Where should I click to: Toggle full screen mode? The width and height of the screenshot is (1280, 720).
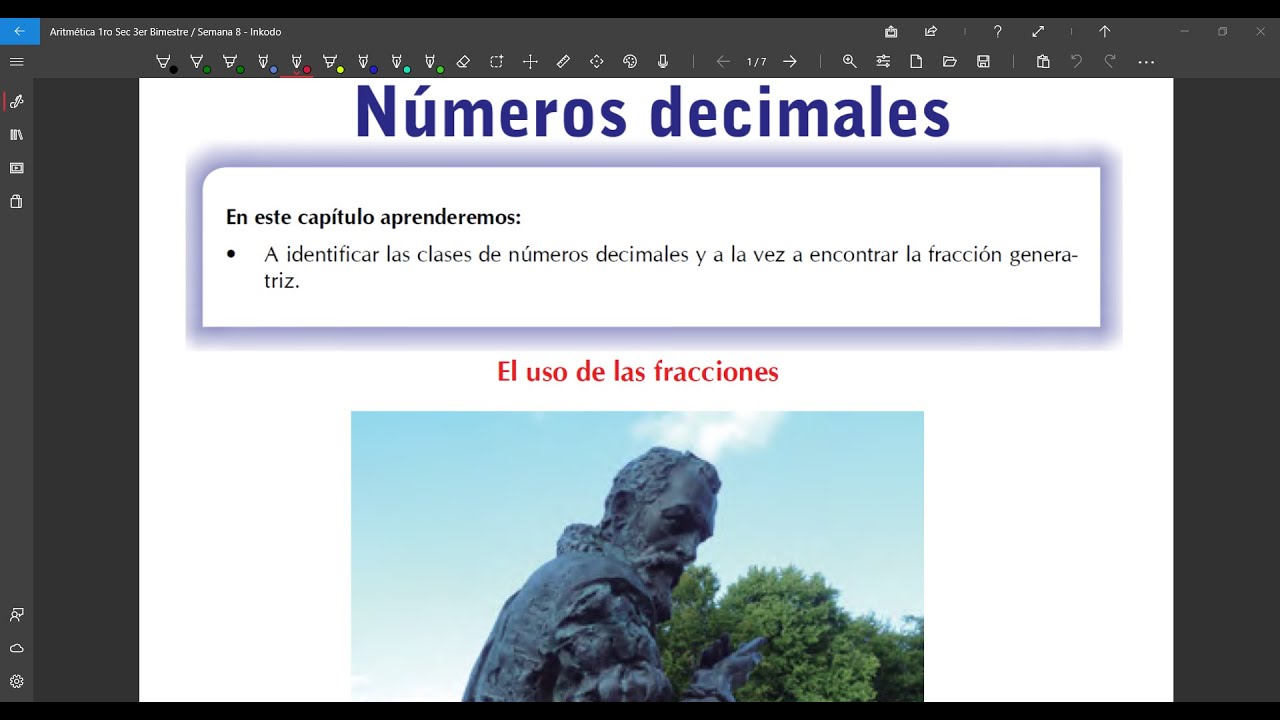pyautogui.click(x=1038, y=31)
